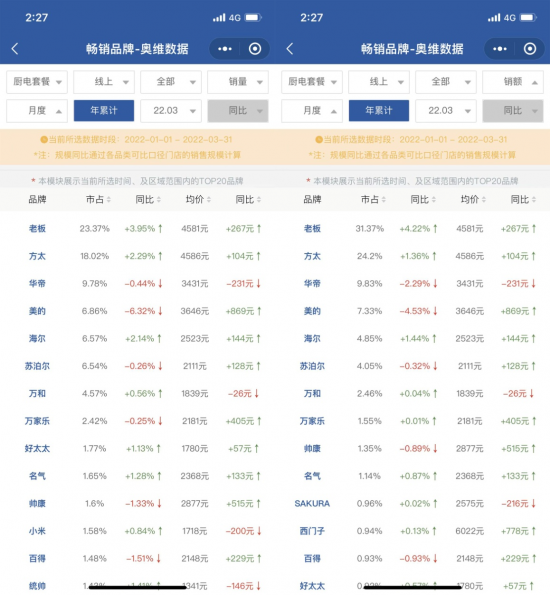Sort by 市占 column in left table
The height and width of the screenshot is (595, 550).
(x=98, y=199)
